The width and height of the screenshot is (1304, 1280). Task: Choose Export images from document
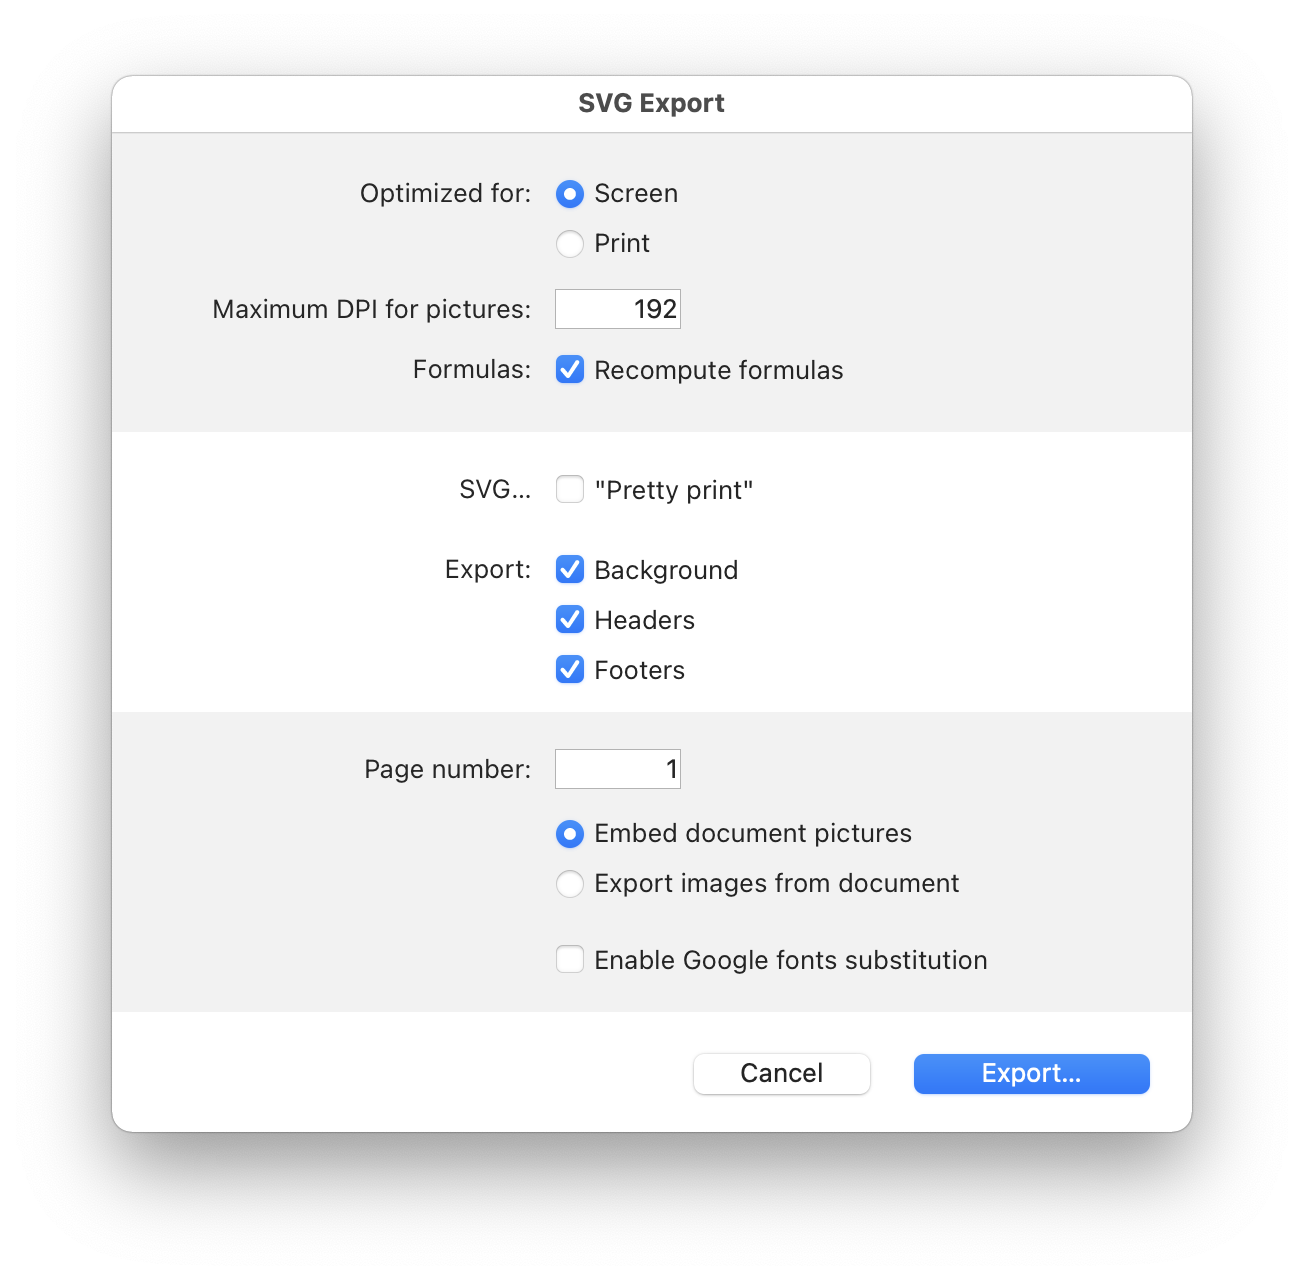pyautogui.click(x=570, y=884)
